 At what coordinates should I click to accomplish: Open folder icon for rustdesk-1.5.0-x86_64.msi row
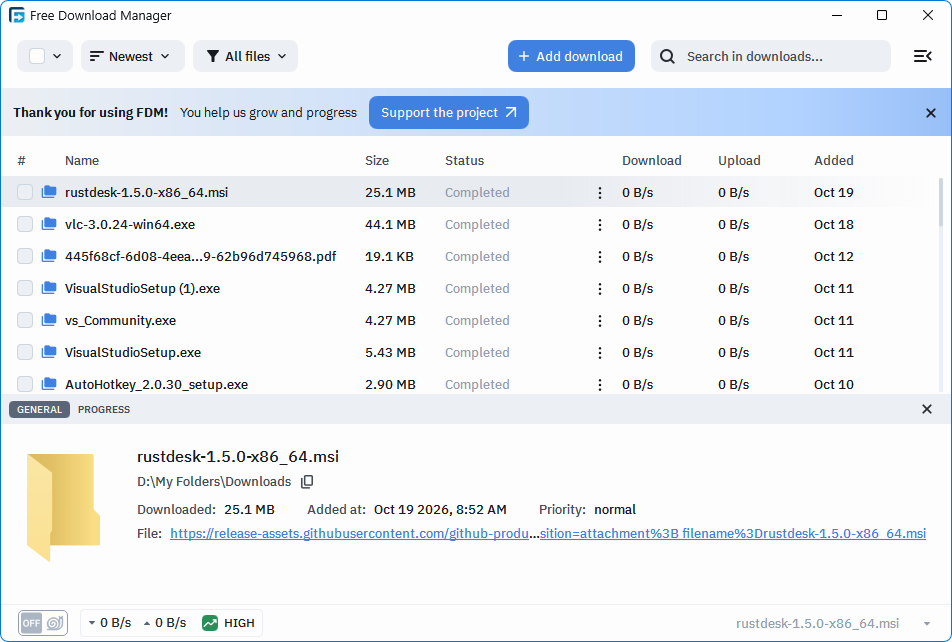(x=49, y=192)
